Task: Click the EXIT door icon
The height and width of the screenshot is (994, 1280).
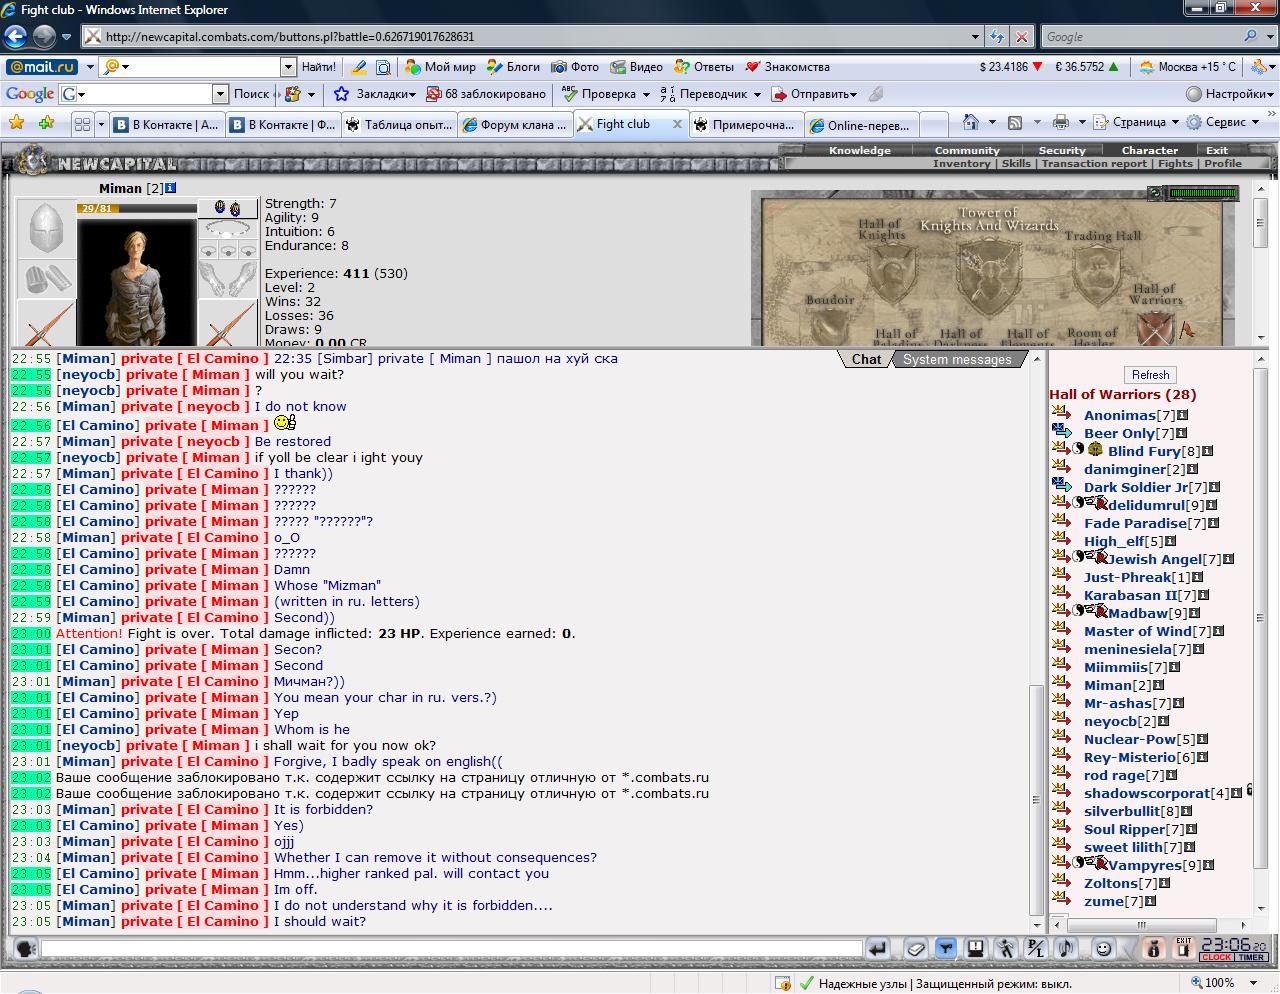Action: pos(1184,948)
